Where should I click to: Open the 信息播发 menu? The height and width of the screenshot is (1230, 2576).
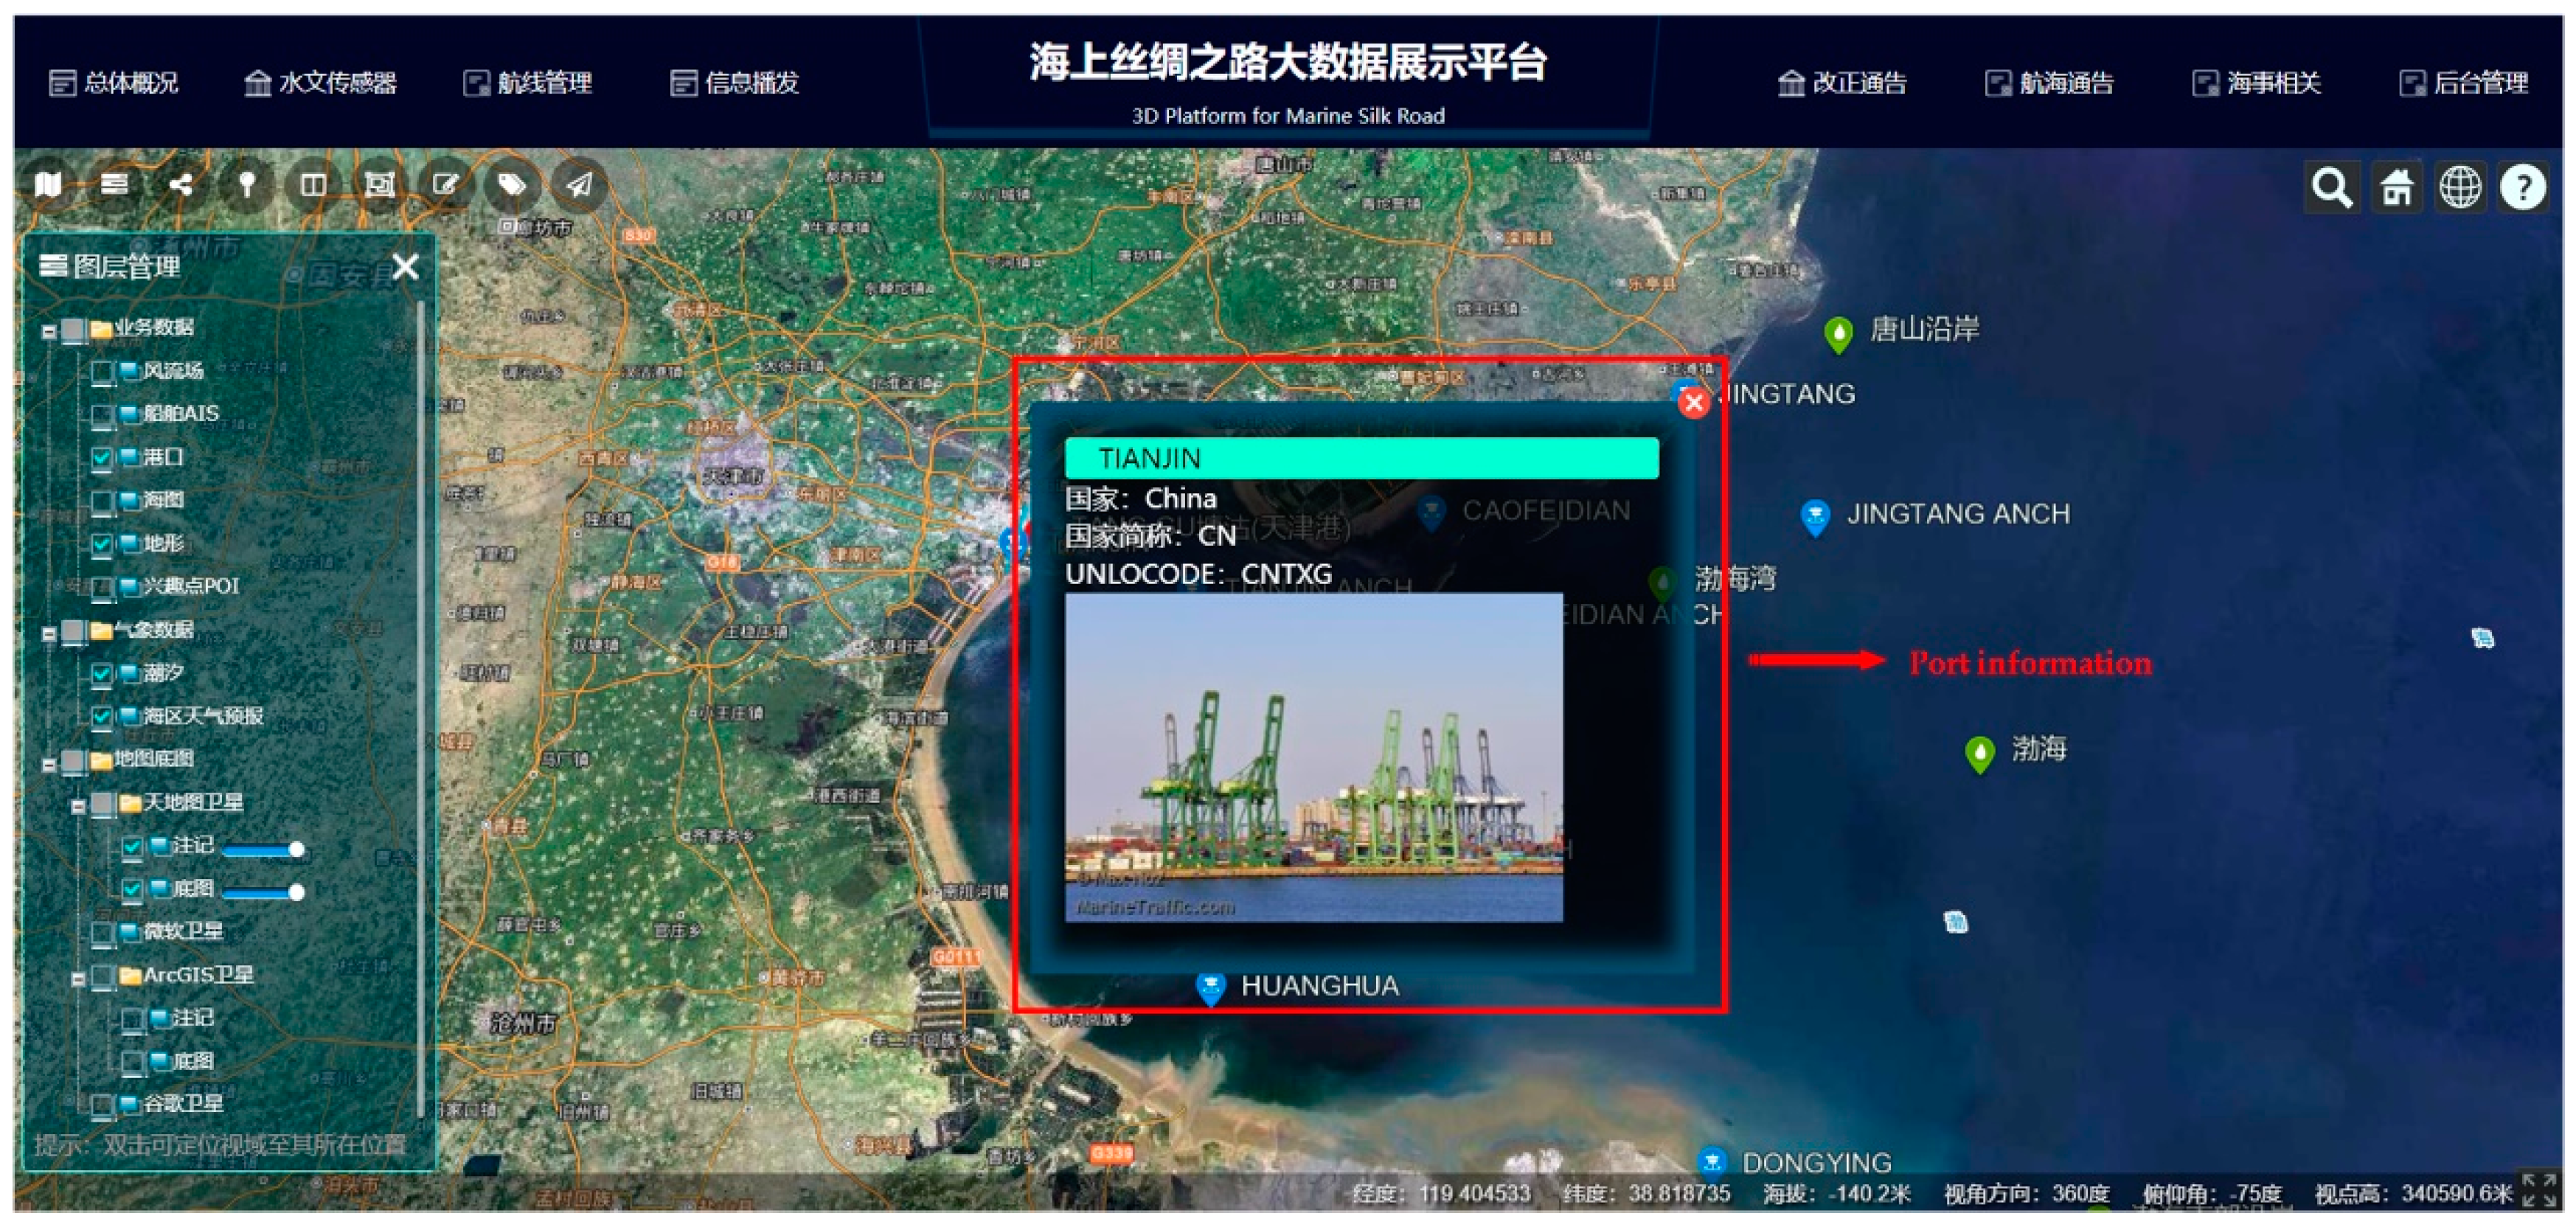[735, 83]
